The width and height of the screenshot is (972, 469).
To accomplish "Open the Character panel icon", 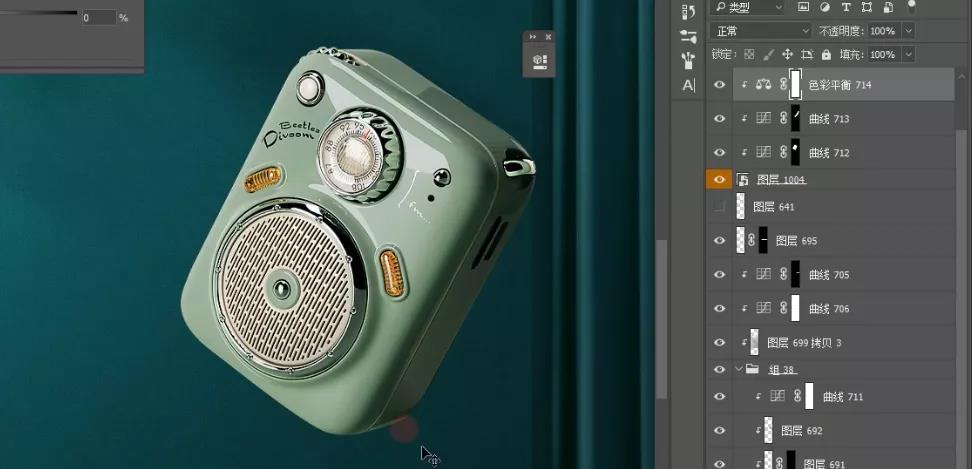I will (x=689, y=85).
